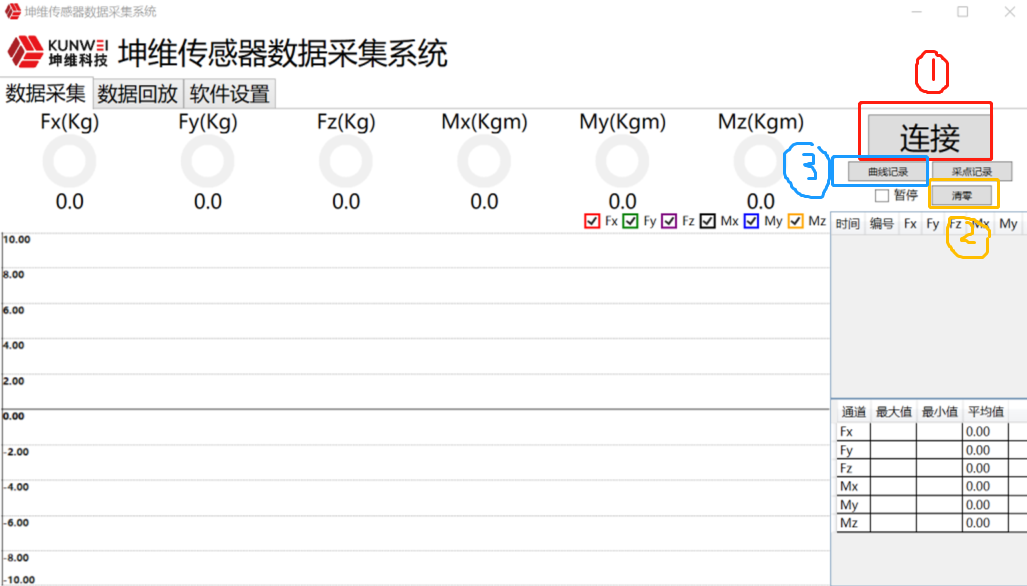This screenshot has height=586, width=1027.
Task: Uncheck the Fy curve checkbox
Action: pyautogui.click(x=630, y=221)
